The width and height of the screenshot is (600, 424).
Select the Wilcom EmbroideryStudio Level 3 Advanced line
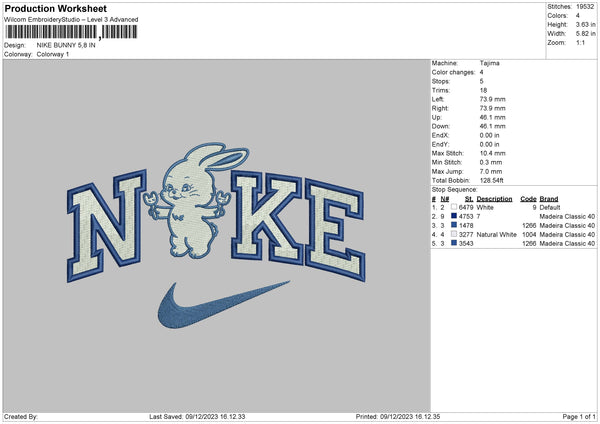(x=71, y=20)
